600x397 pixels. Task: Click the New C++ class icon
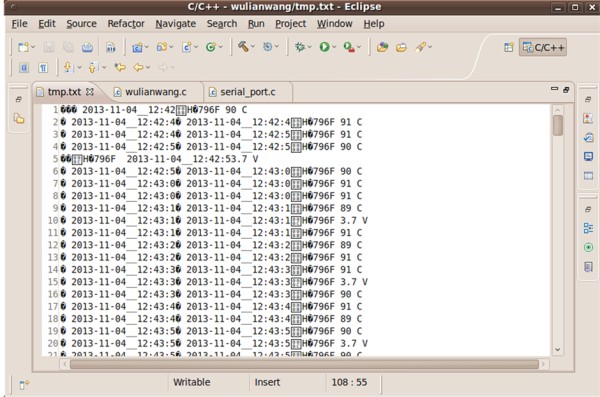pyautogui.click(x=210, y=47)
